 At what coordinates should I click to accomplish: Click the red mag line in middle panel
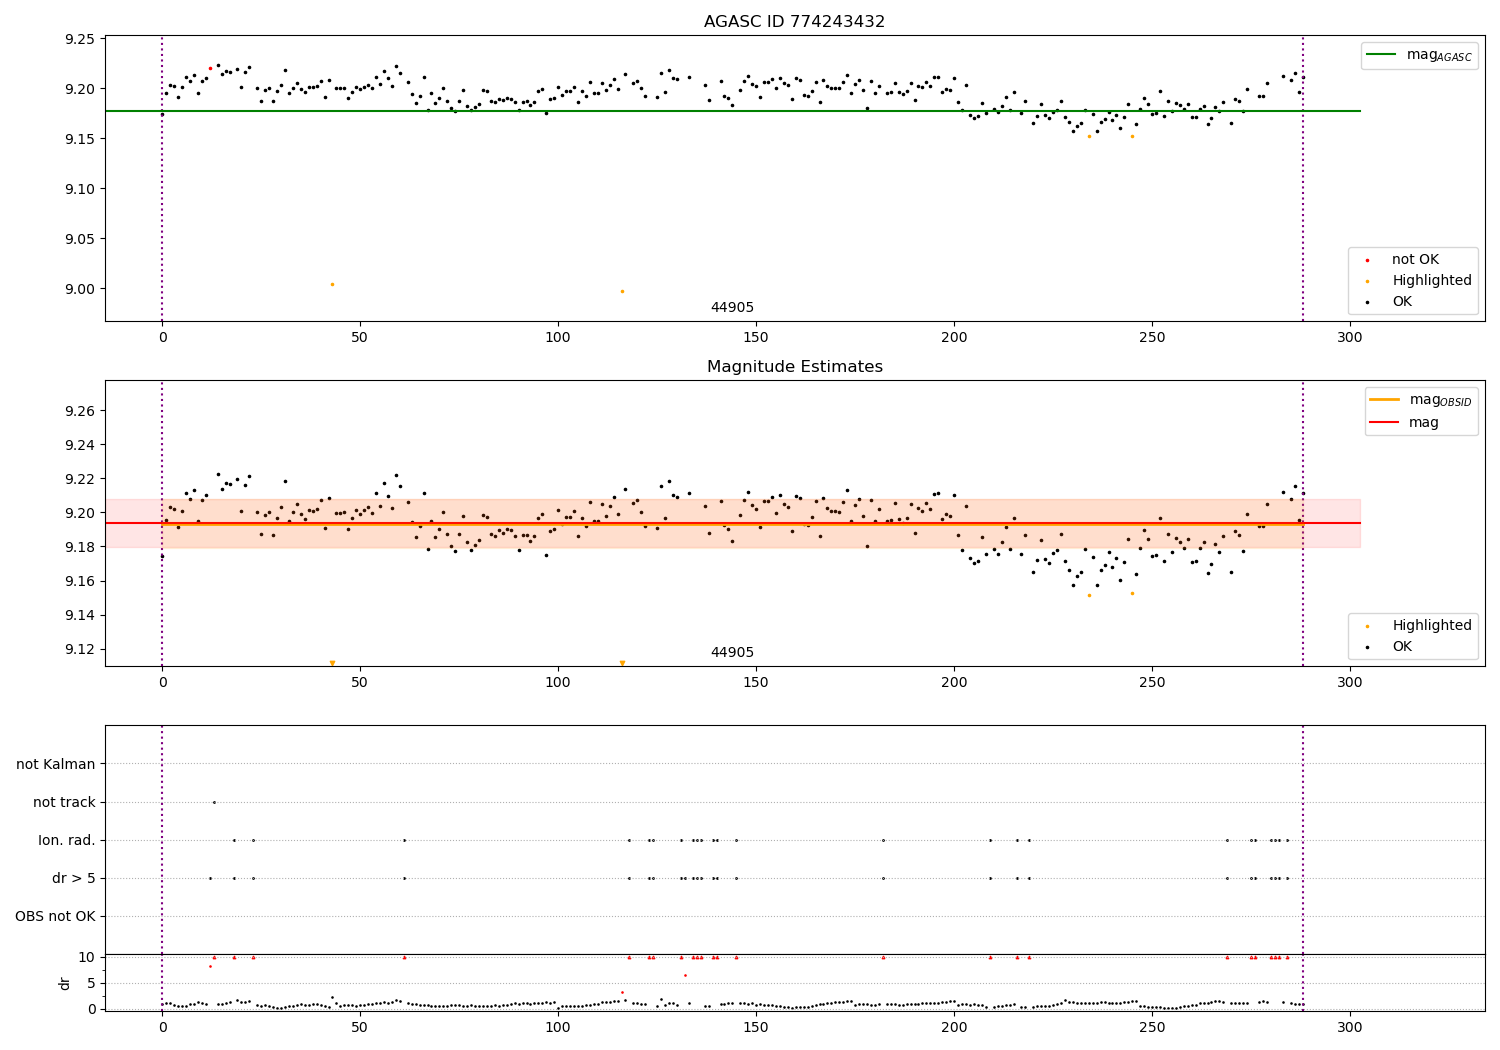pyautogui.click(x=733, y=523)
